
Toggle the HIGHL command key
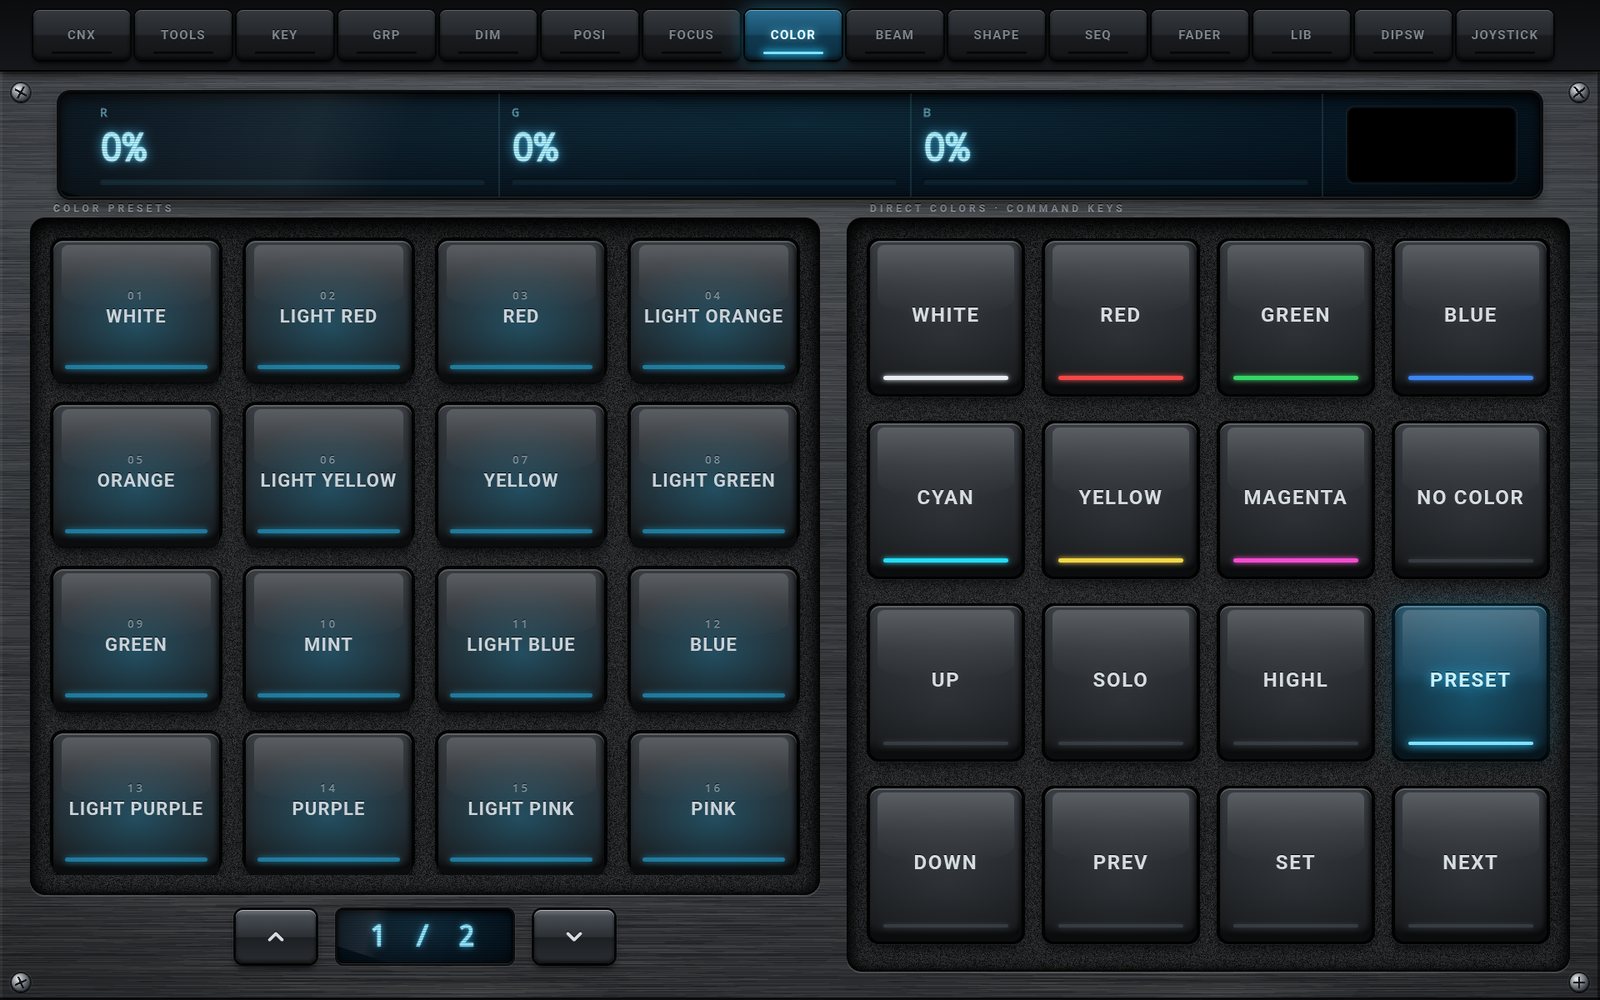click(1295, 681)
